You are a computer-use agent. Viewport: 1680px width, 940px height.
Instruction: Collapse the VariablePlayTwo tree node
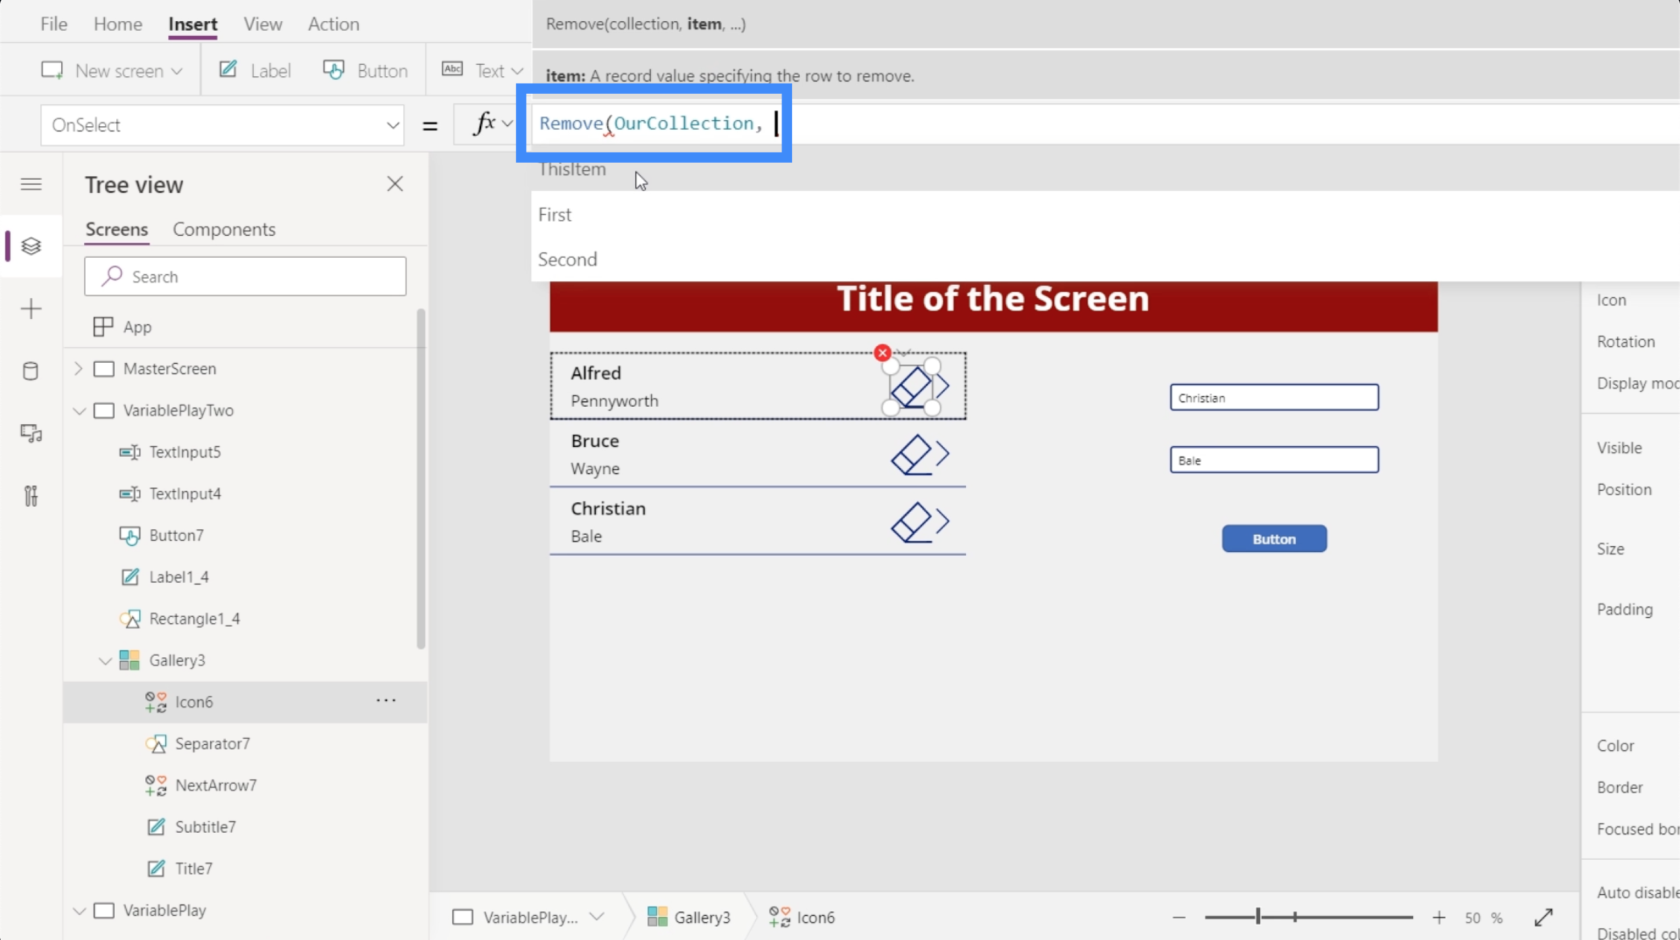79,411
